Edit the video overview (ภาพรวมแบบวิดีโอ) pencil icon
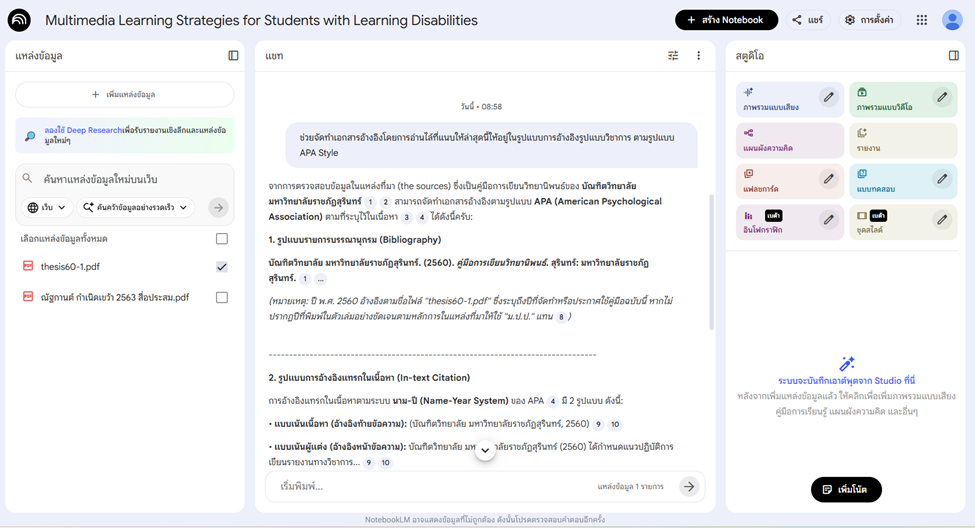Viewport: 975px width, 528px height. point(941,97)
